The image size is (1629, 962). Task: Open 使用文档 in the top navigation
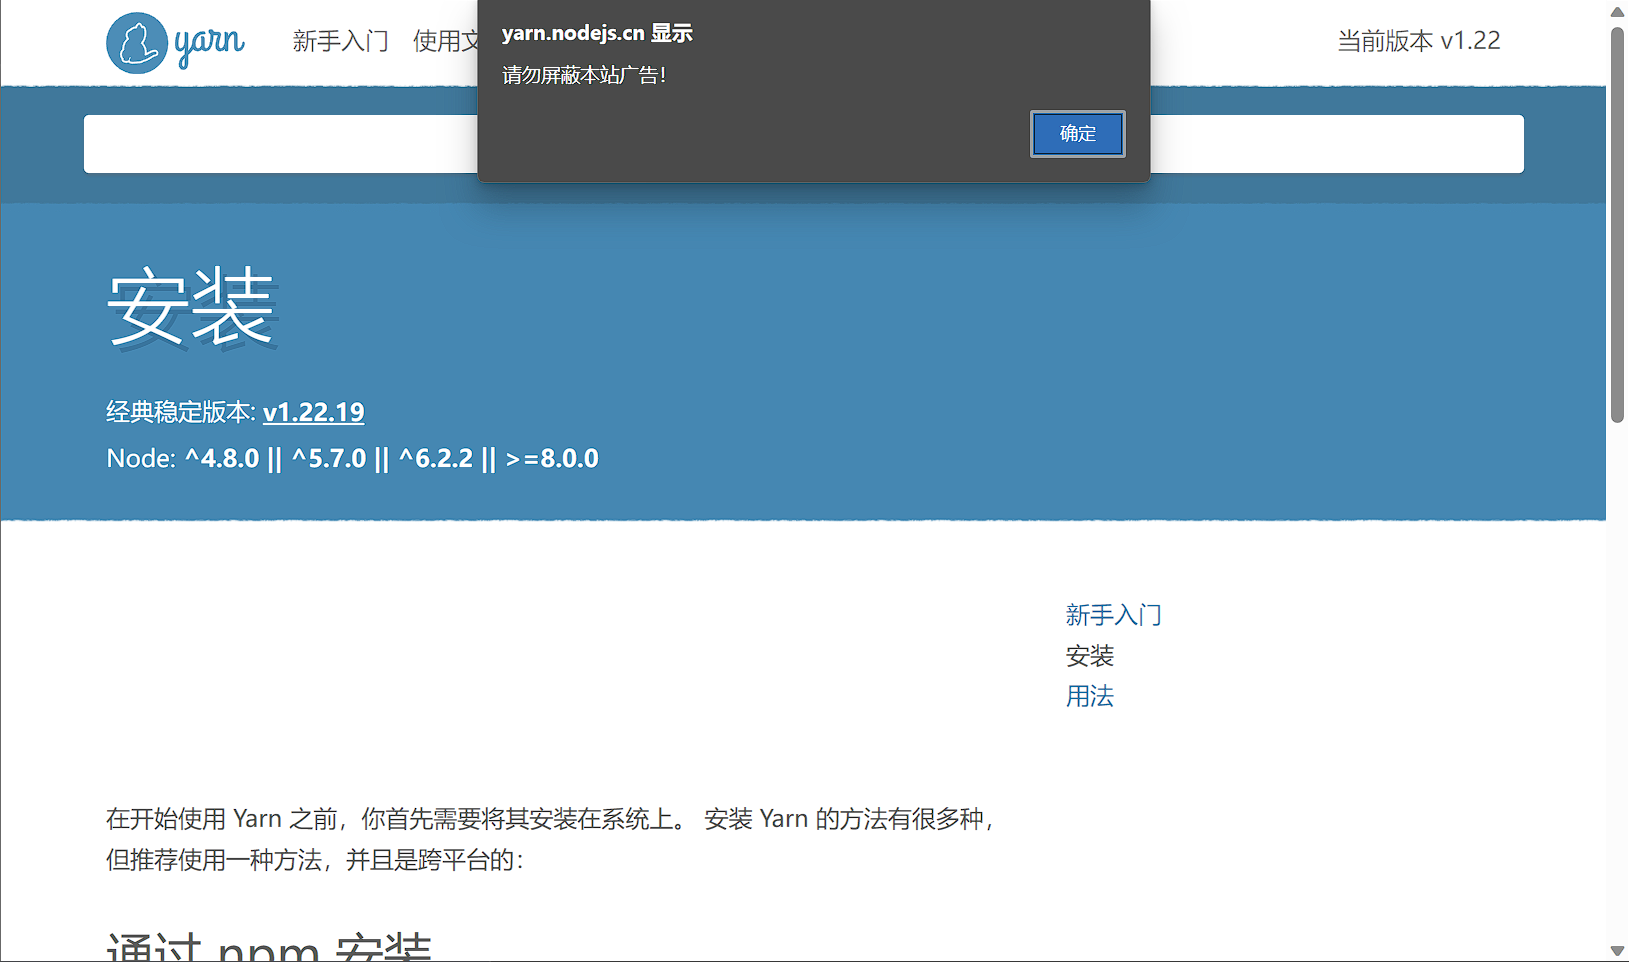[444, 41]
